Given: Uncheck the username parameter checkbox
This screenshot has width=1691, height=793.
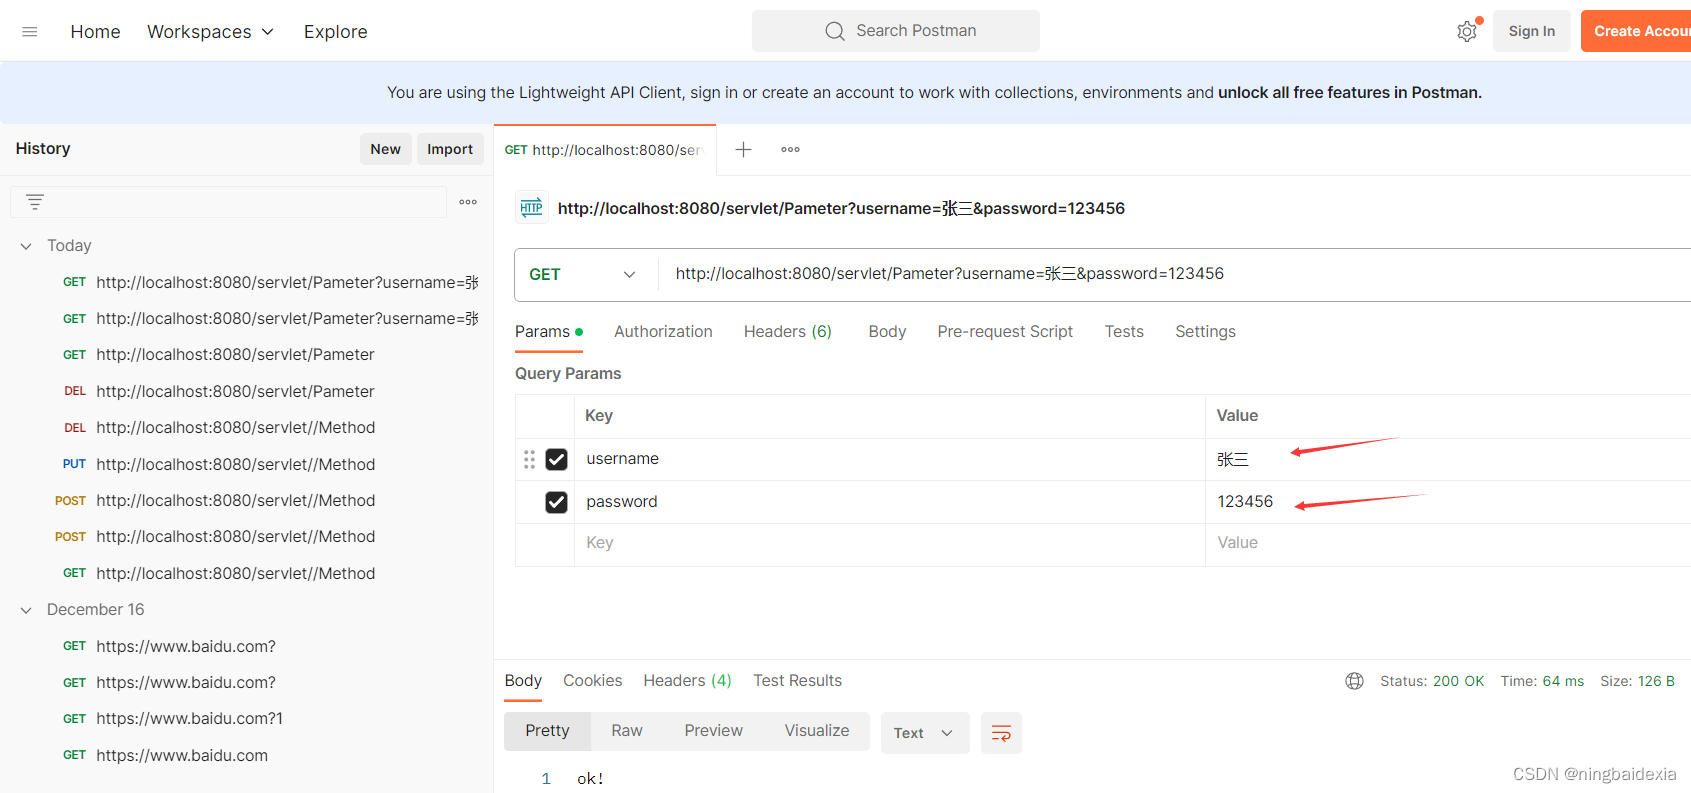Looking at the screenshot, I should pos(556,459).
